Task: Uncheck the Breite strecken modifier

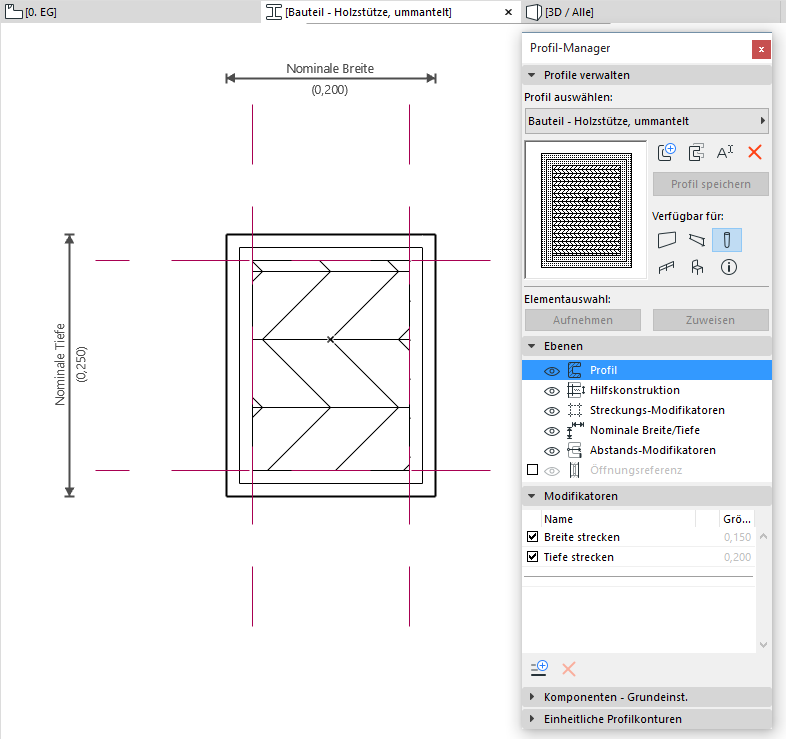Action: 532,537
